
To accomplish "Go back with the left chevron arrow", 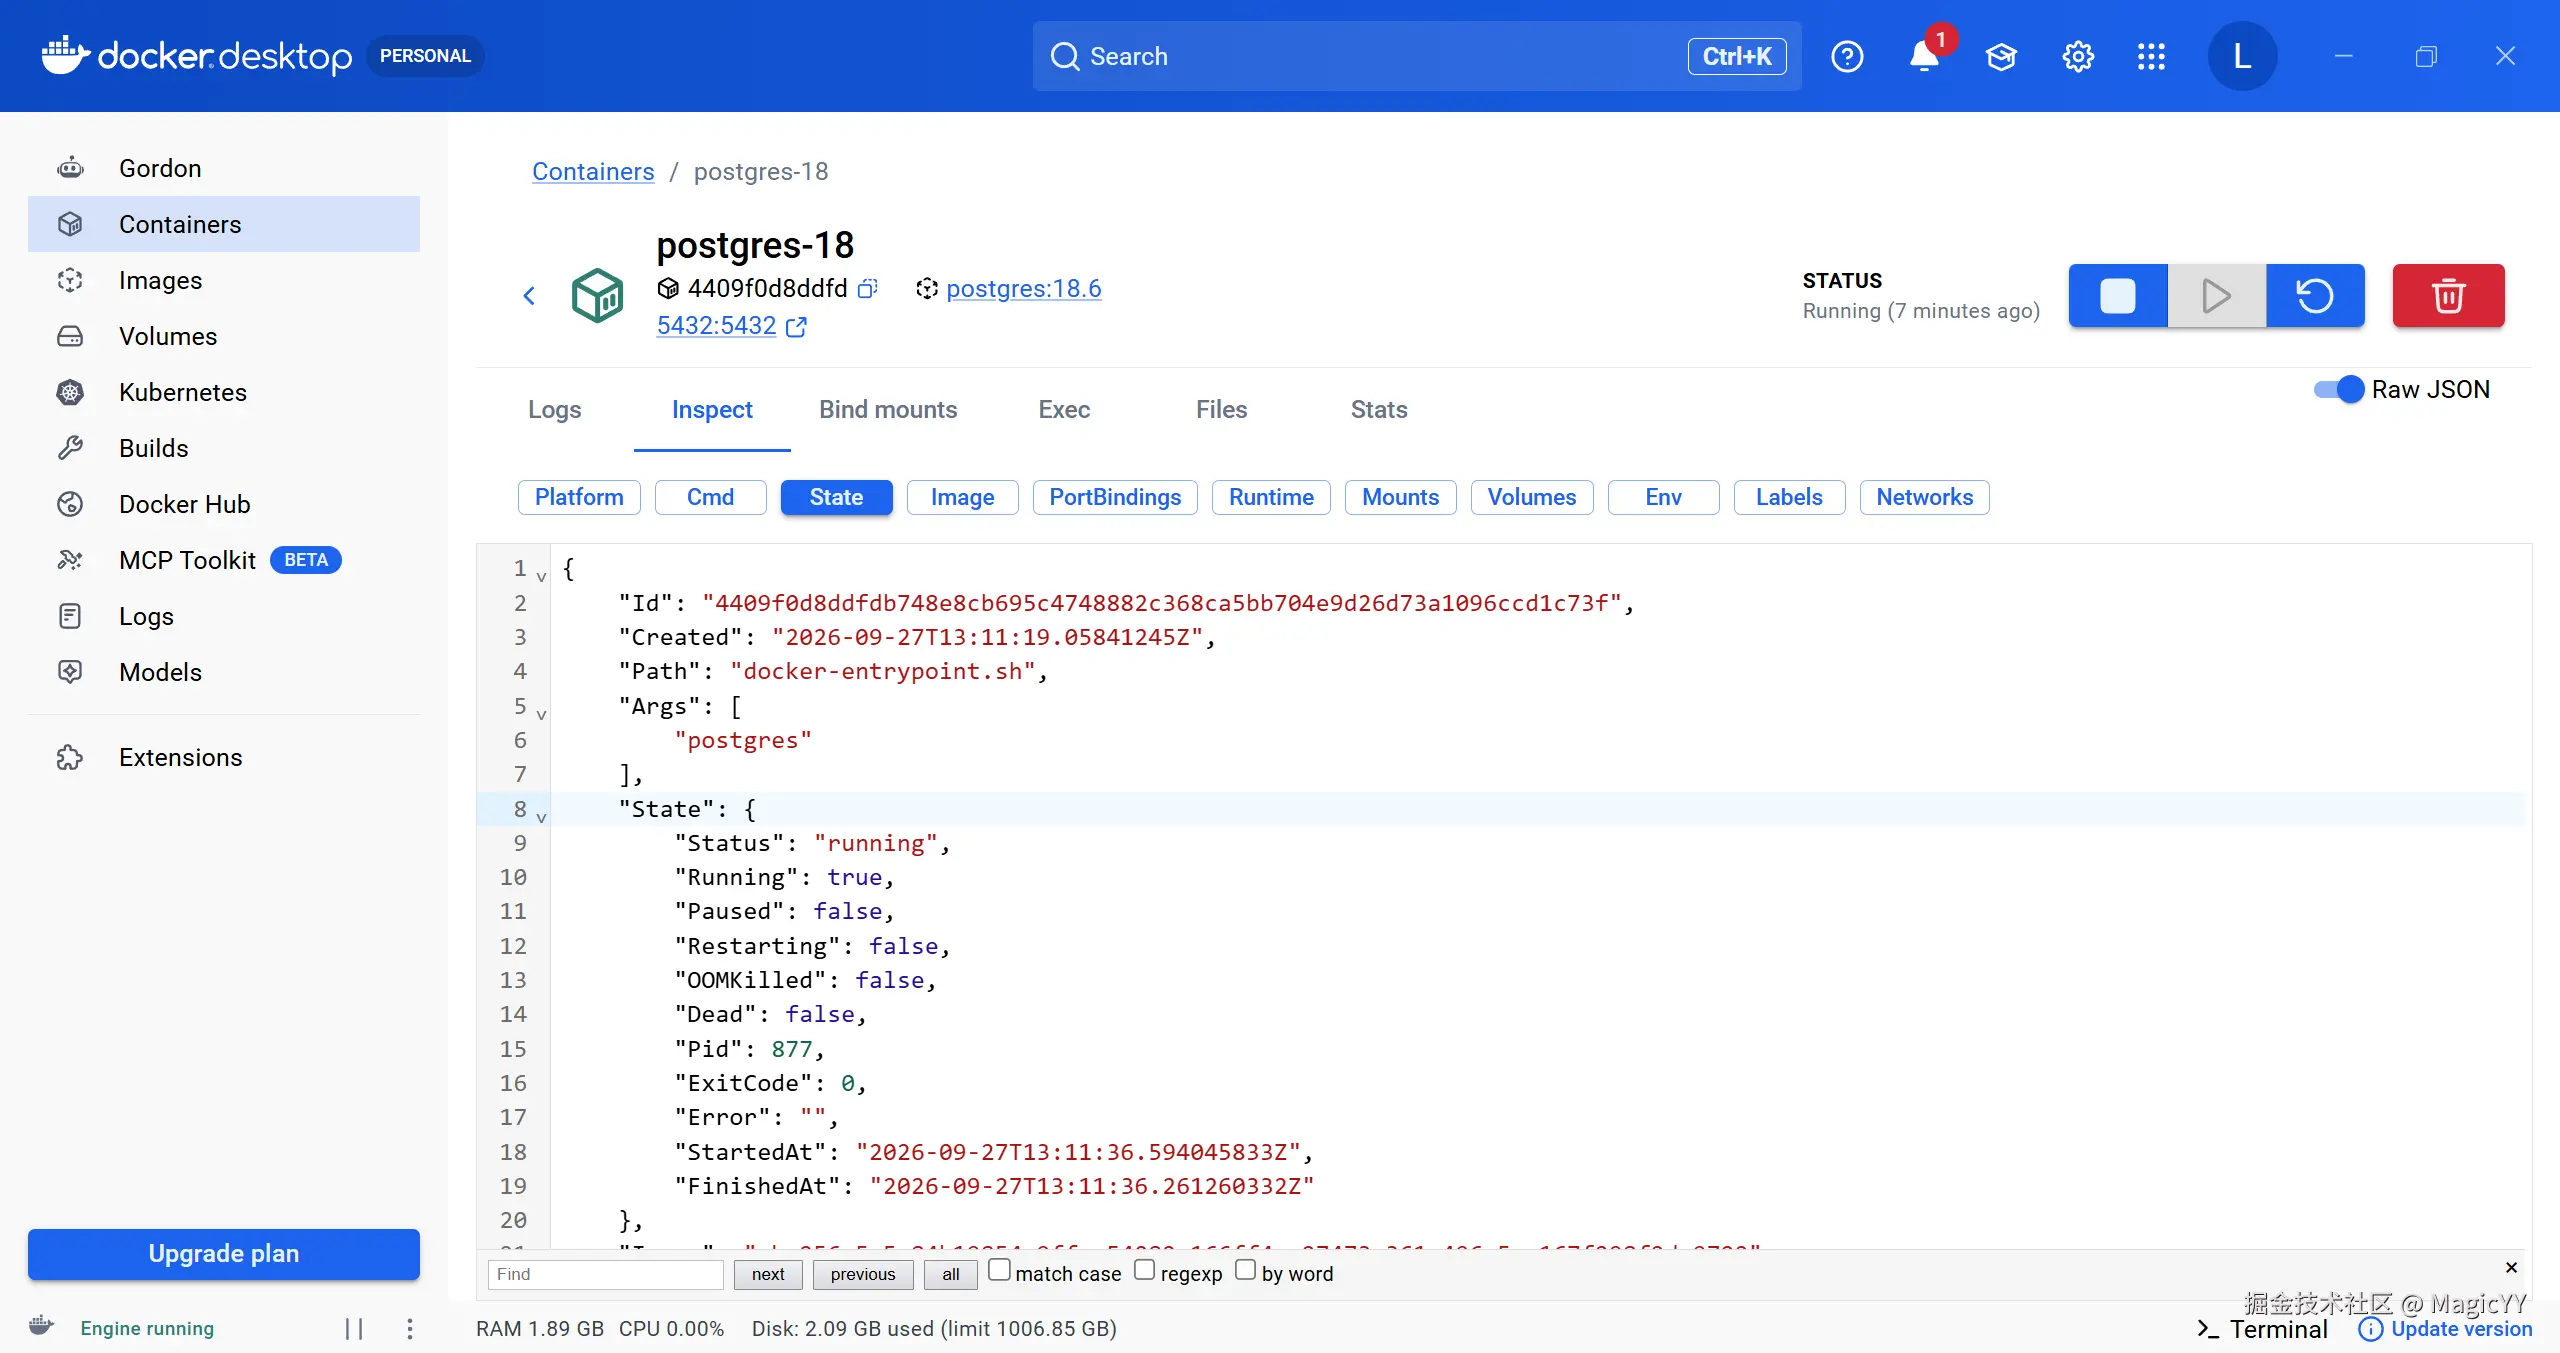I will coord(529,296).
